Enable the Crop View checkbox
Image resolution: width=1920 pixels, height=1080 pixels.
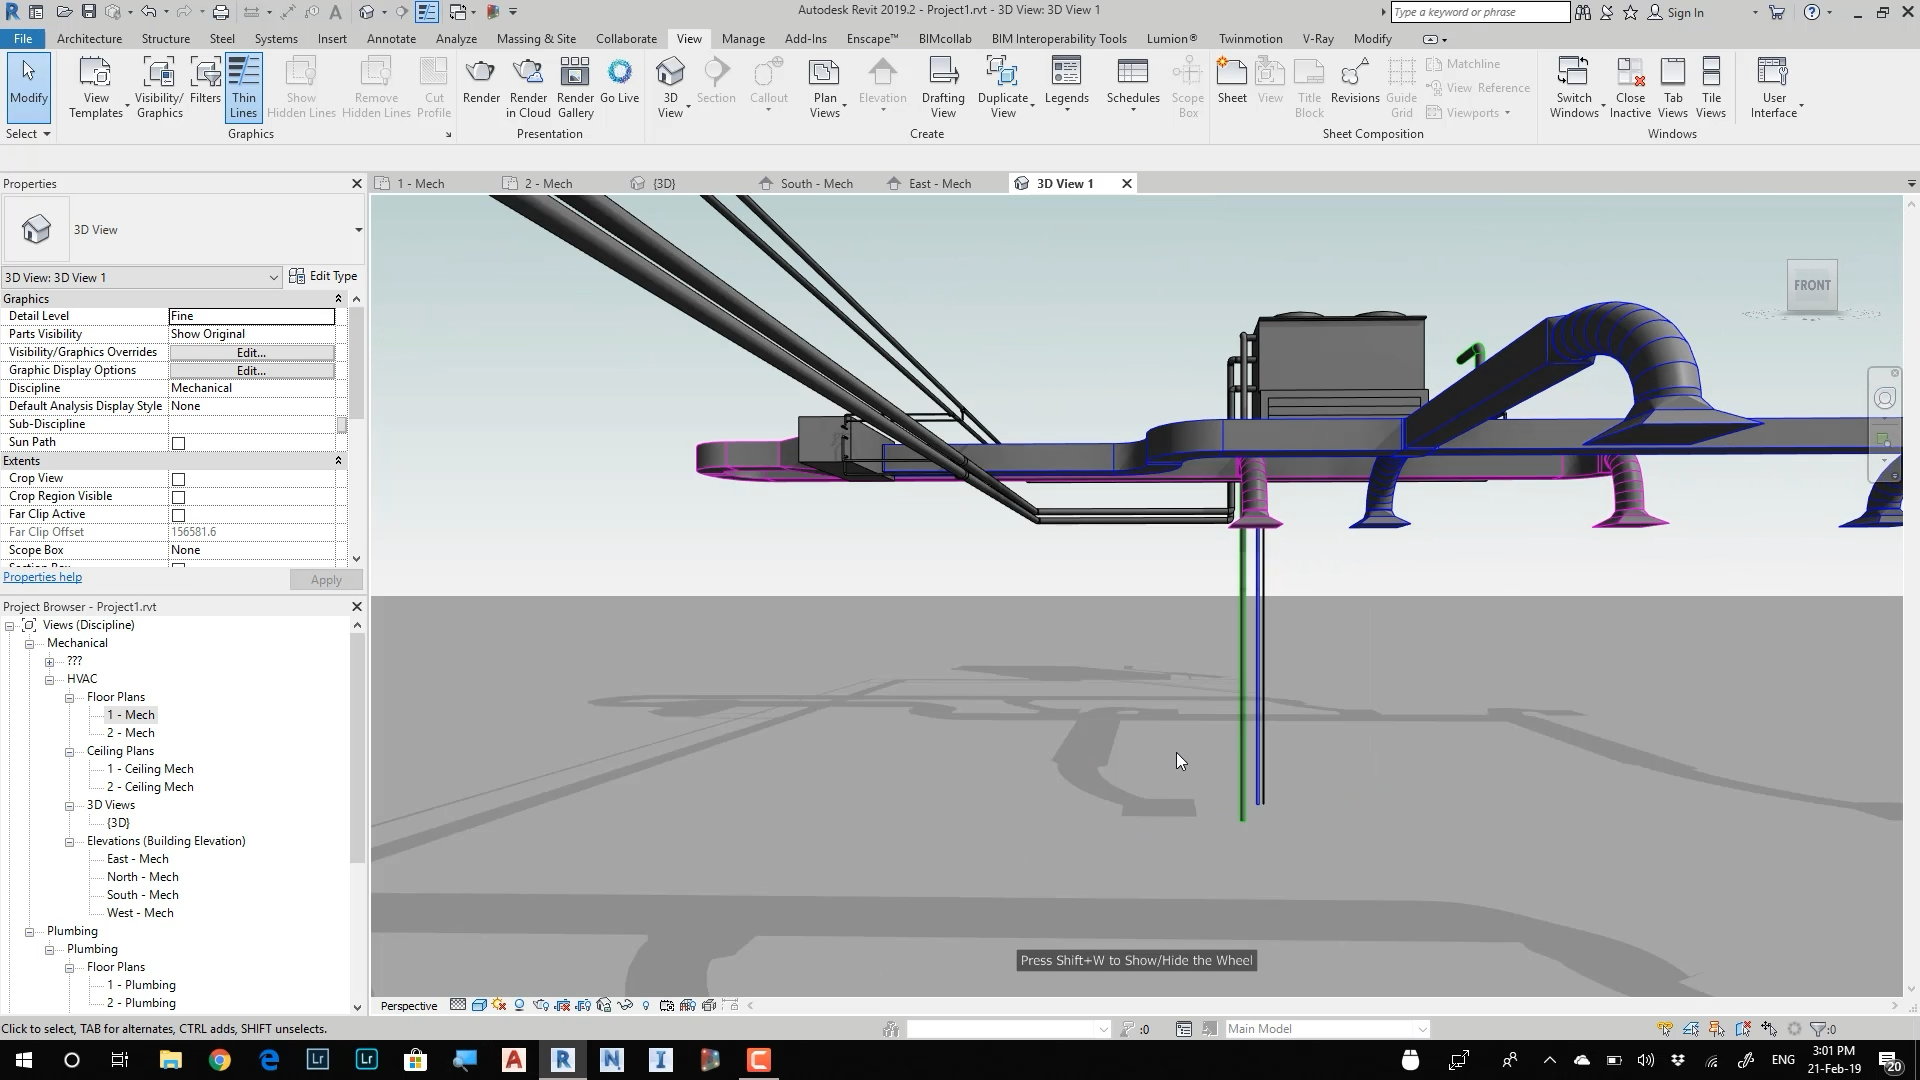(x=179, y=479)
